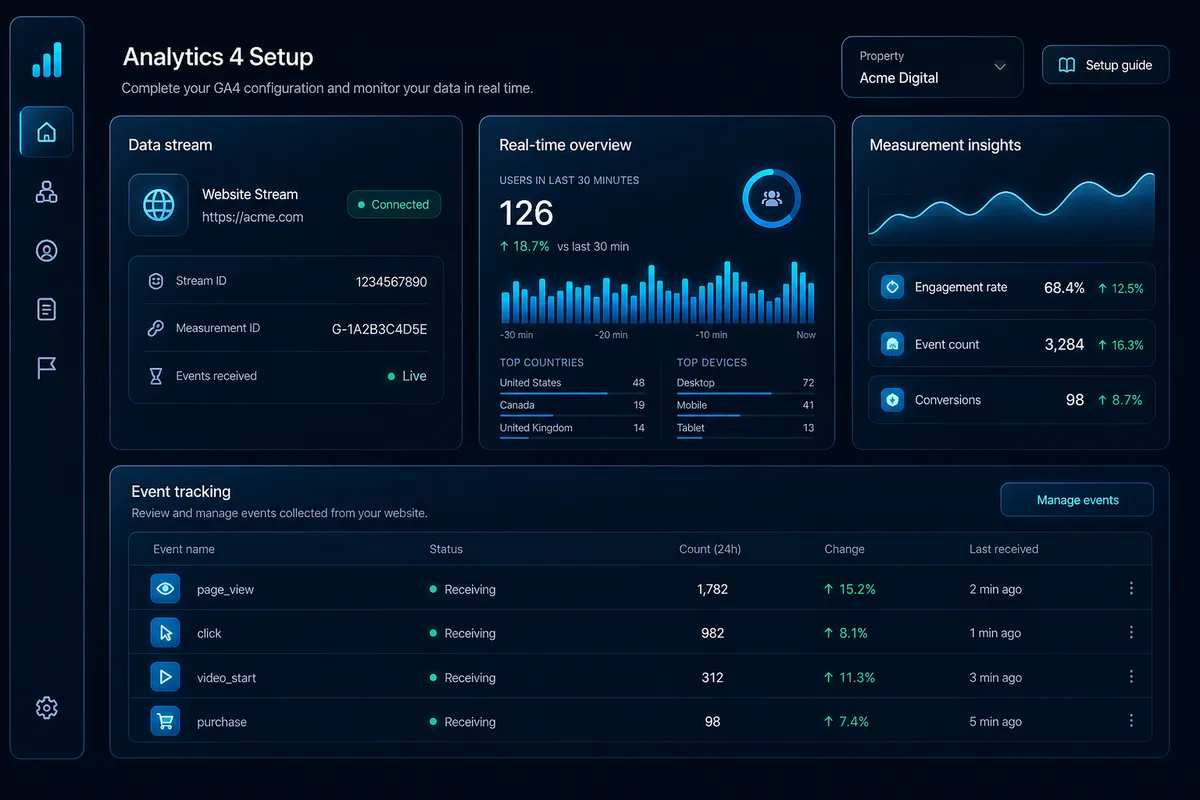This screenshot has height=800, width=1200.
Task: Click the bar chart logo icon
Action: tap(47, 59)
